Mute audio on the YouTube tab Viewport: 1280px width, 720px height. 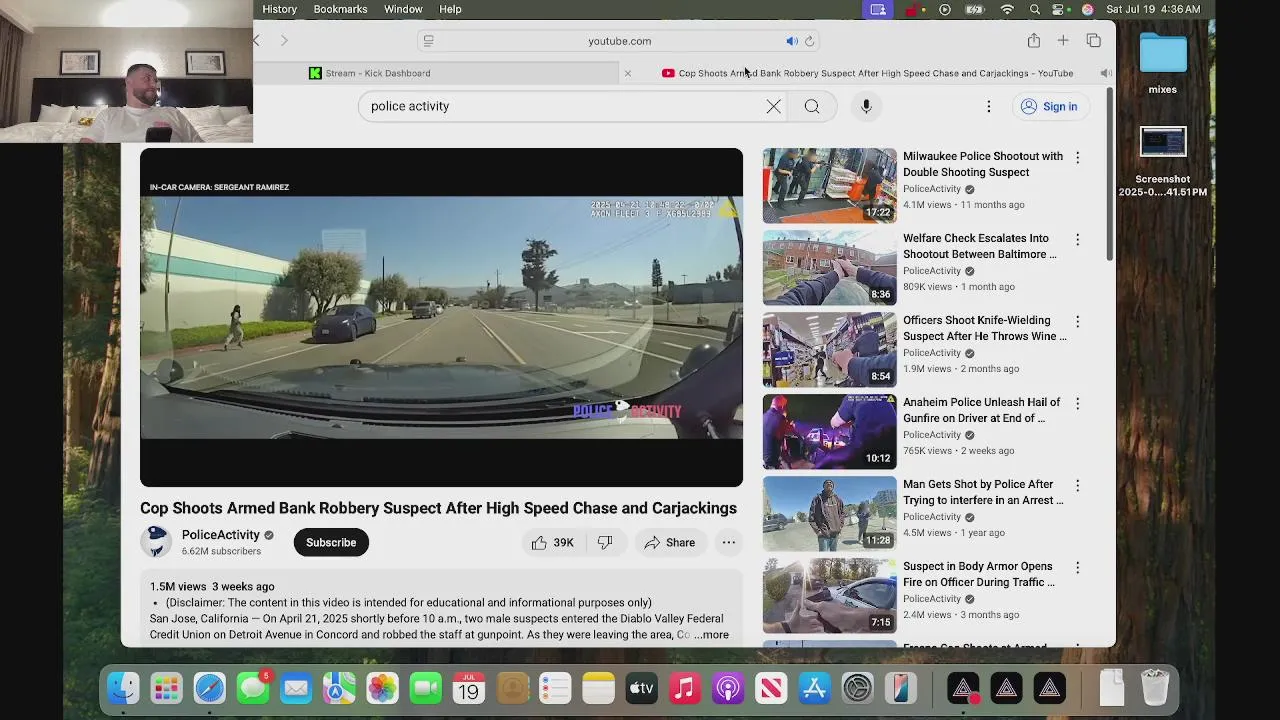tap(1105, 73)
